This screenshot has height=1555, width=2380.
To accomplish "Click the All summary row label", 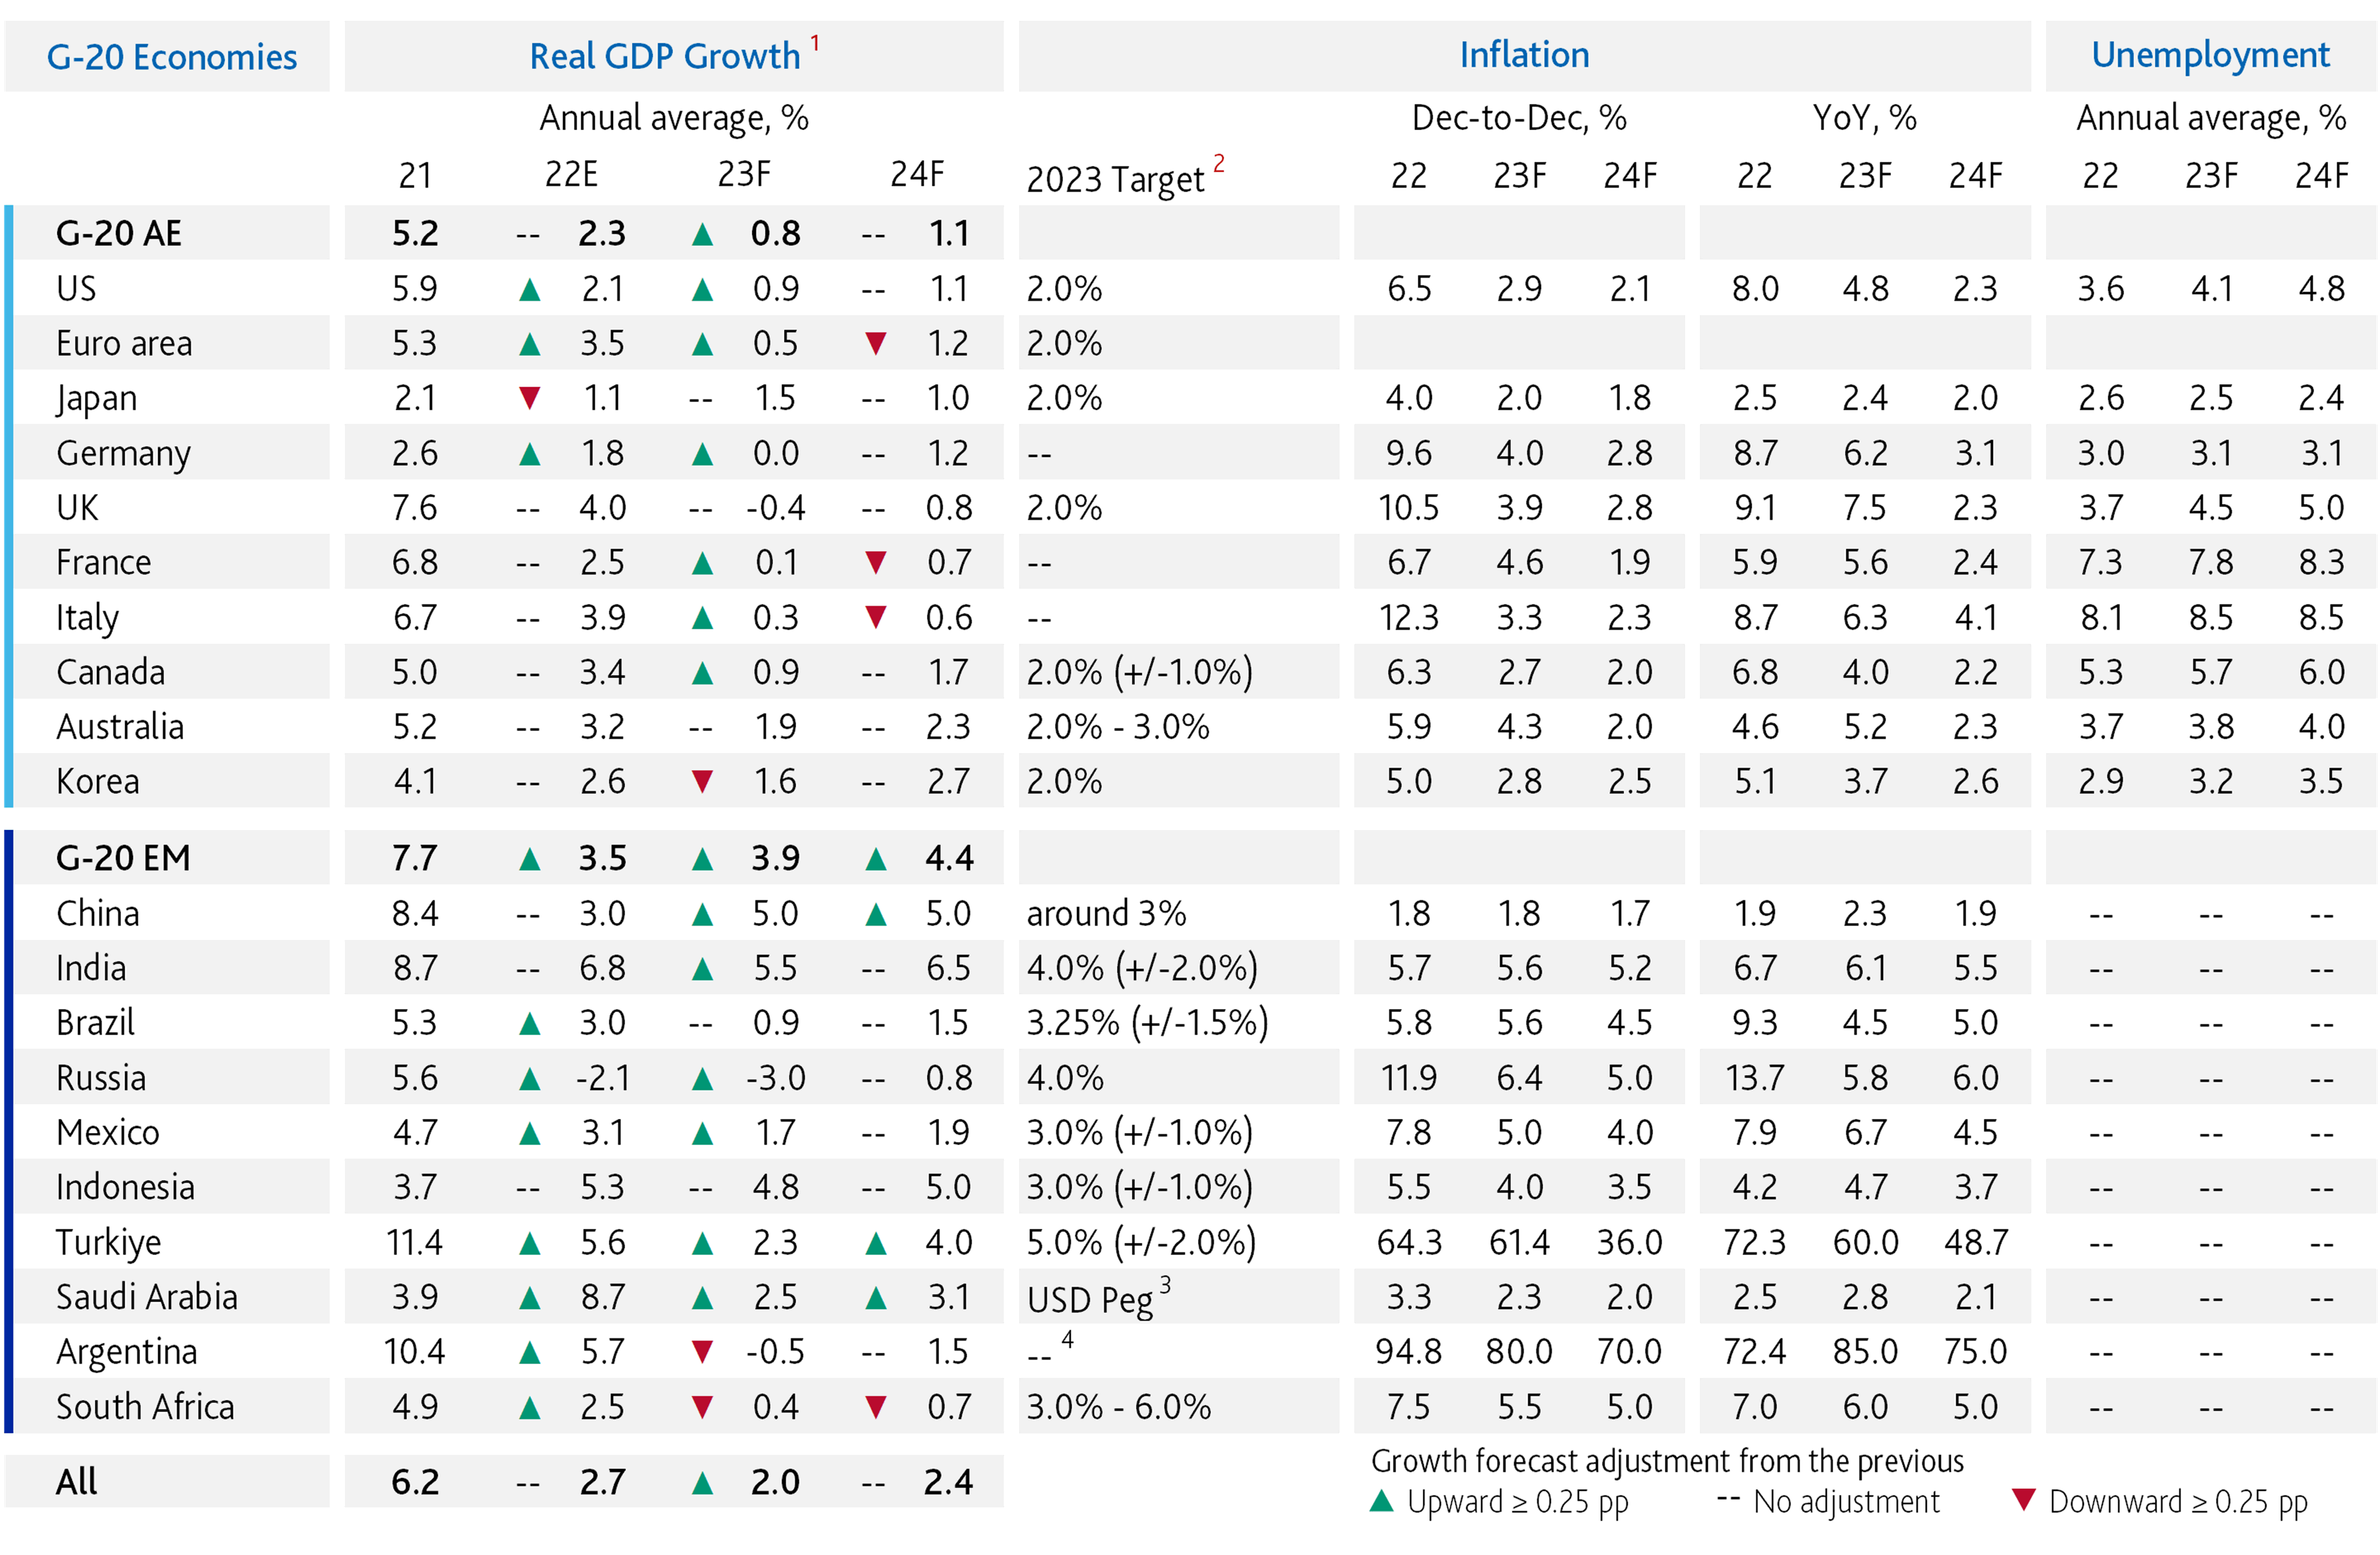I will 77,1481.
